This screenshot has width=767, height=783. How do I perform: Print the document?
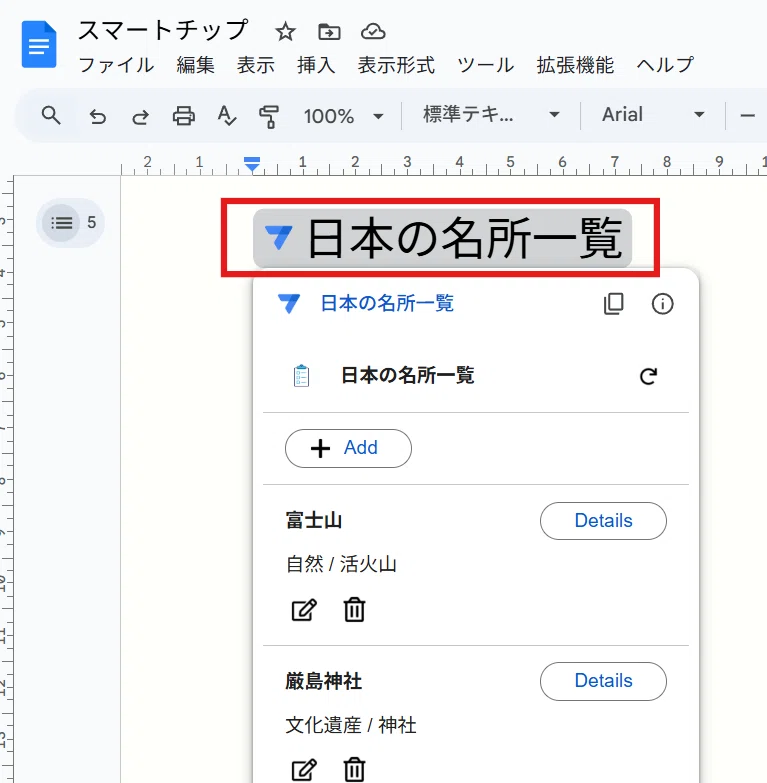[x=183, y=116]
